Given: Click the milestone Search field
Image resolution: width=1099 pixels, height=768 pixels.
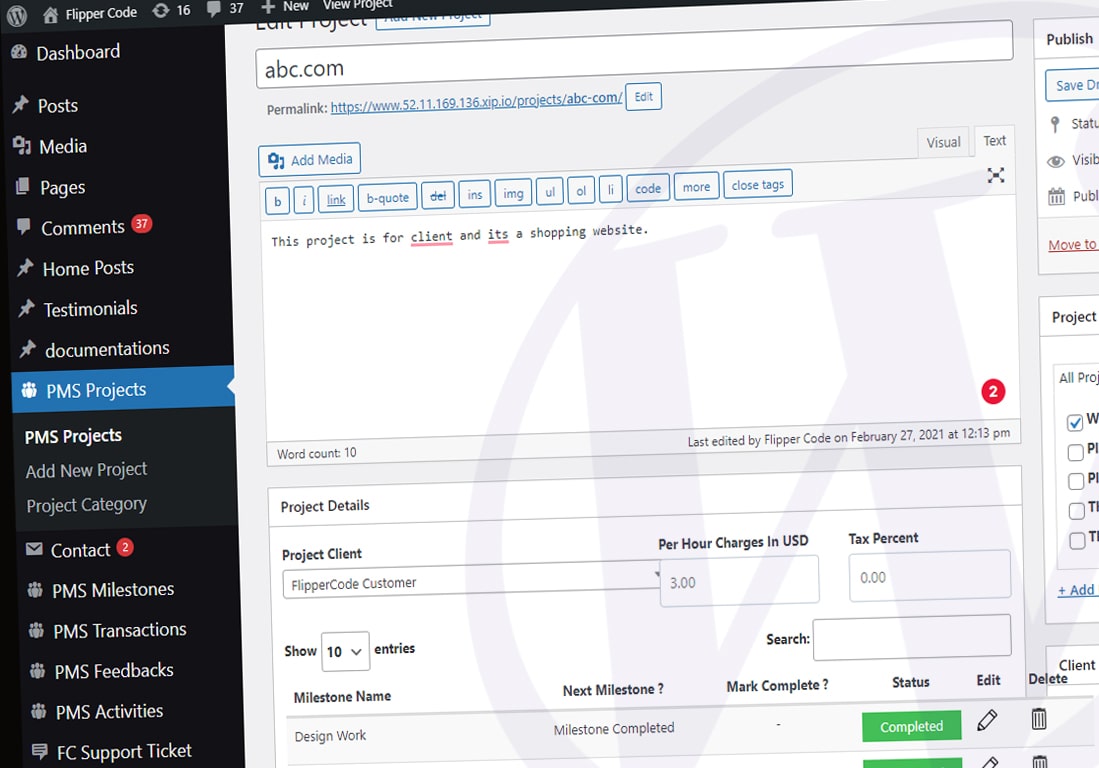Looking at the screenshot, I should click(x=912, y=637).
